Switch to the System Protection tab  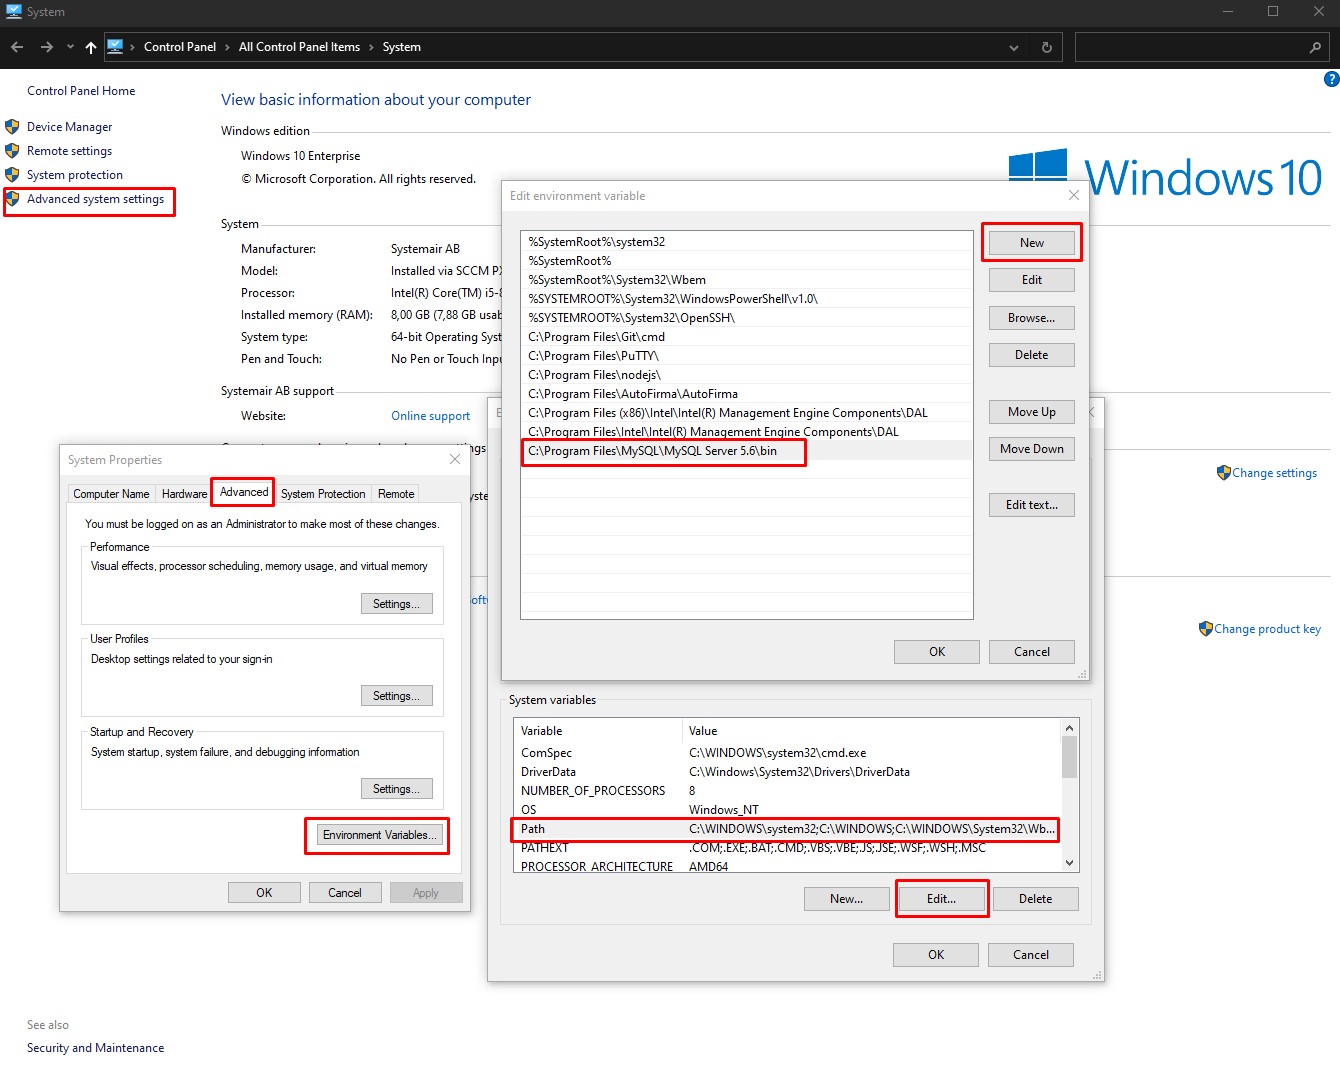point(323,494)
